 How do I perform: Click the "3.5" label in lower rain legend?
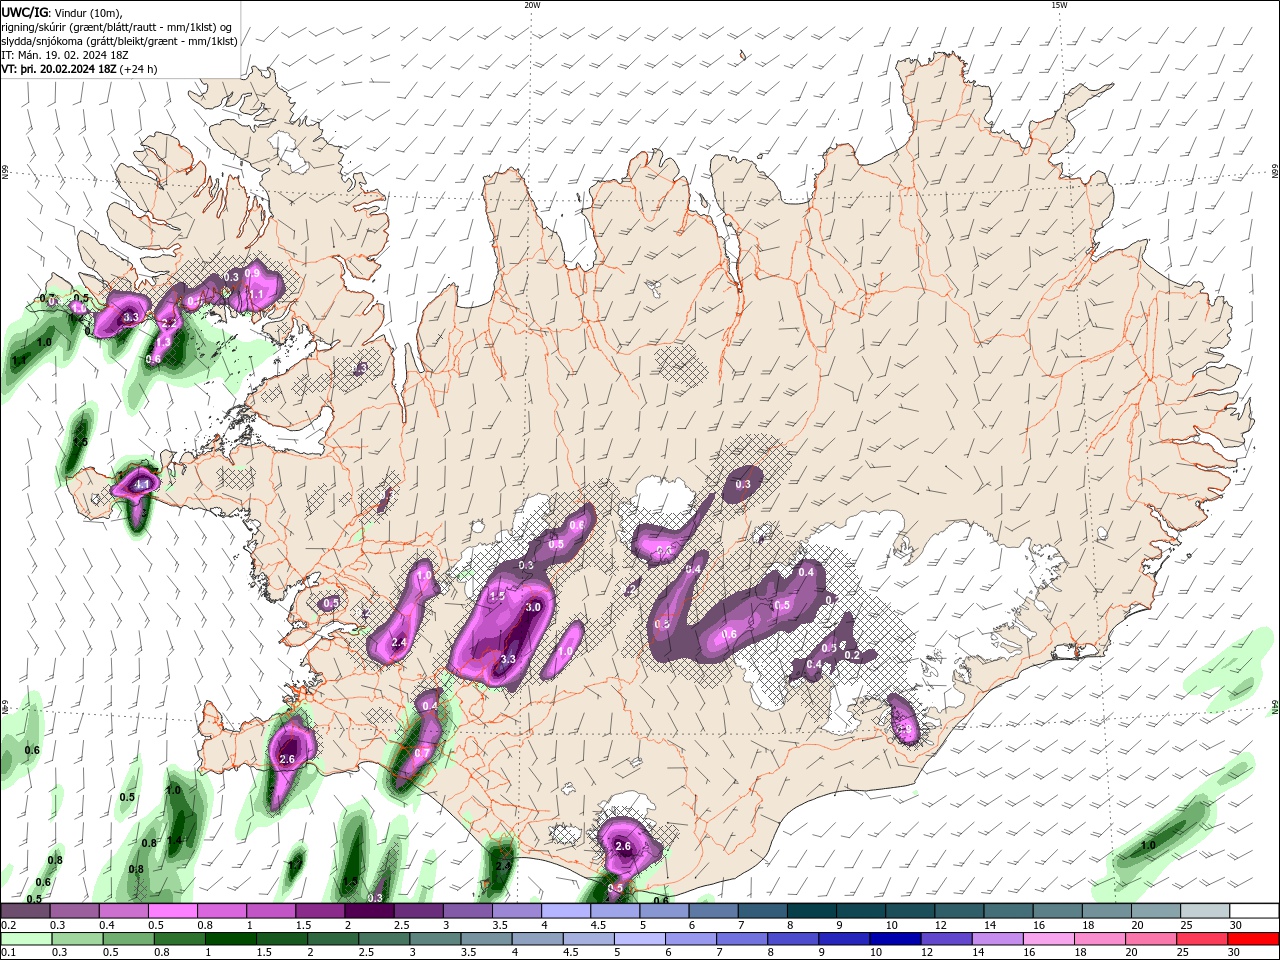[468, 953]
